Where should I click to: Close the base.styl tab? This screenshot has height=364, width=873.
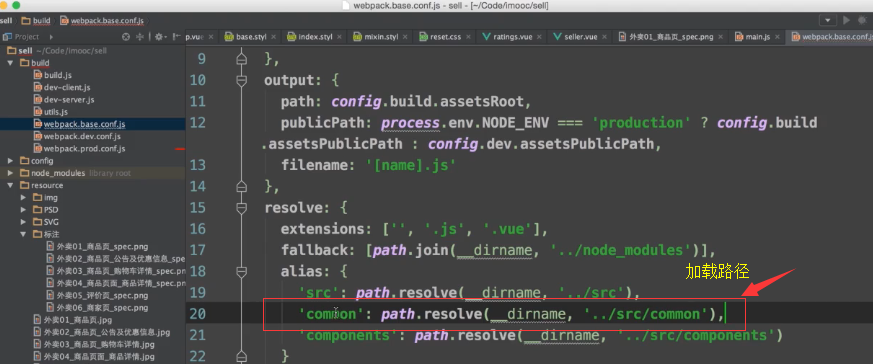click(273, 37)
